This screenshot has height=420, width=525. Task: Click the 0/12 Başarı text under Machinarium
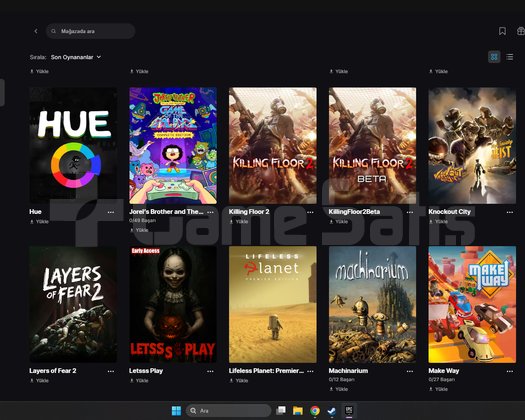tap(342, 379)
